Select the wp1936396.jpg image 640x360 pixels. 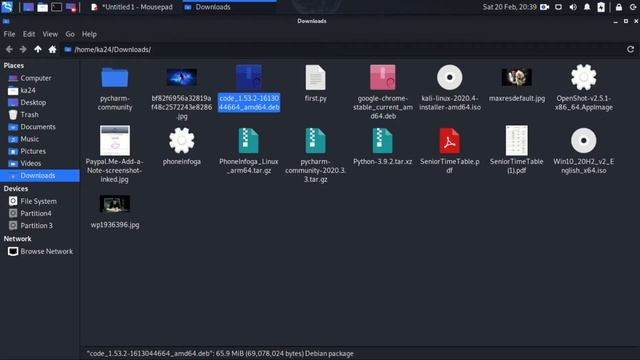[x=115, y=204]
